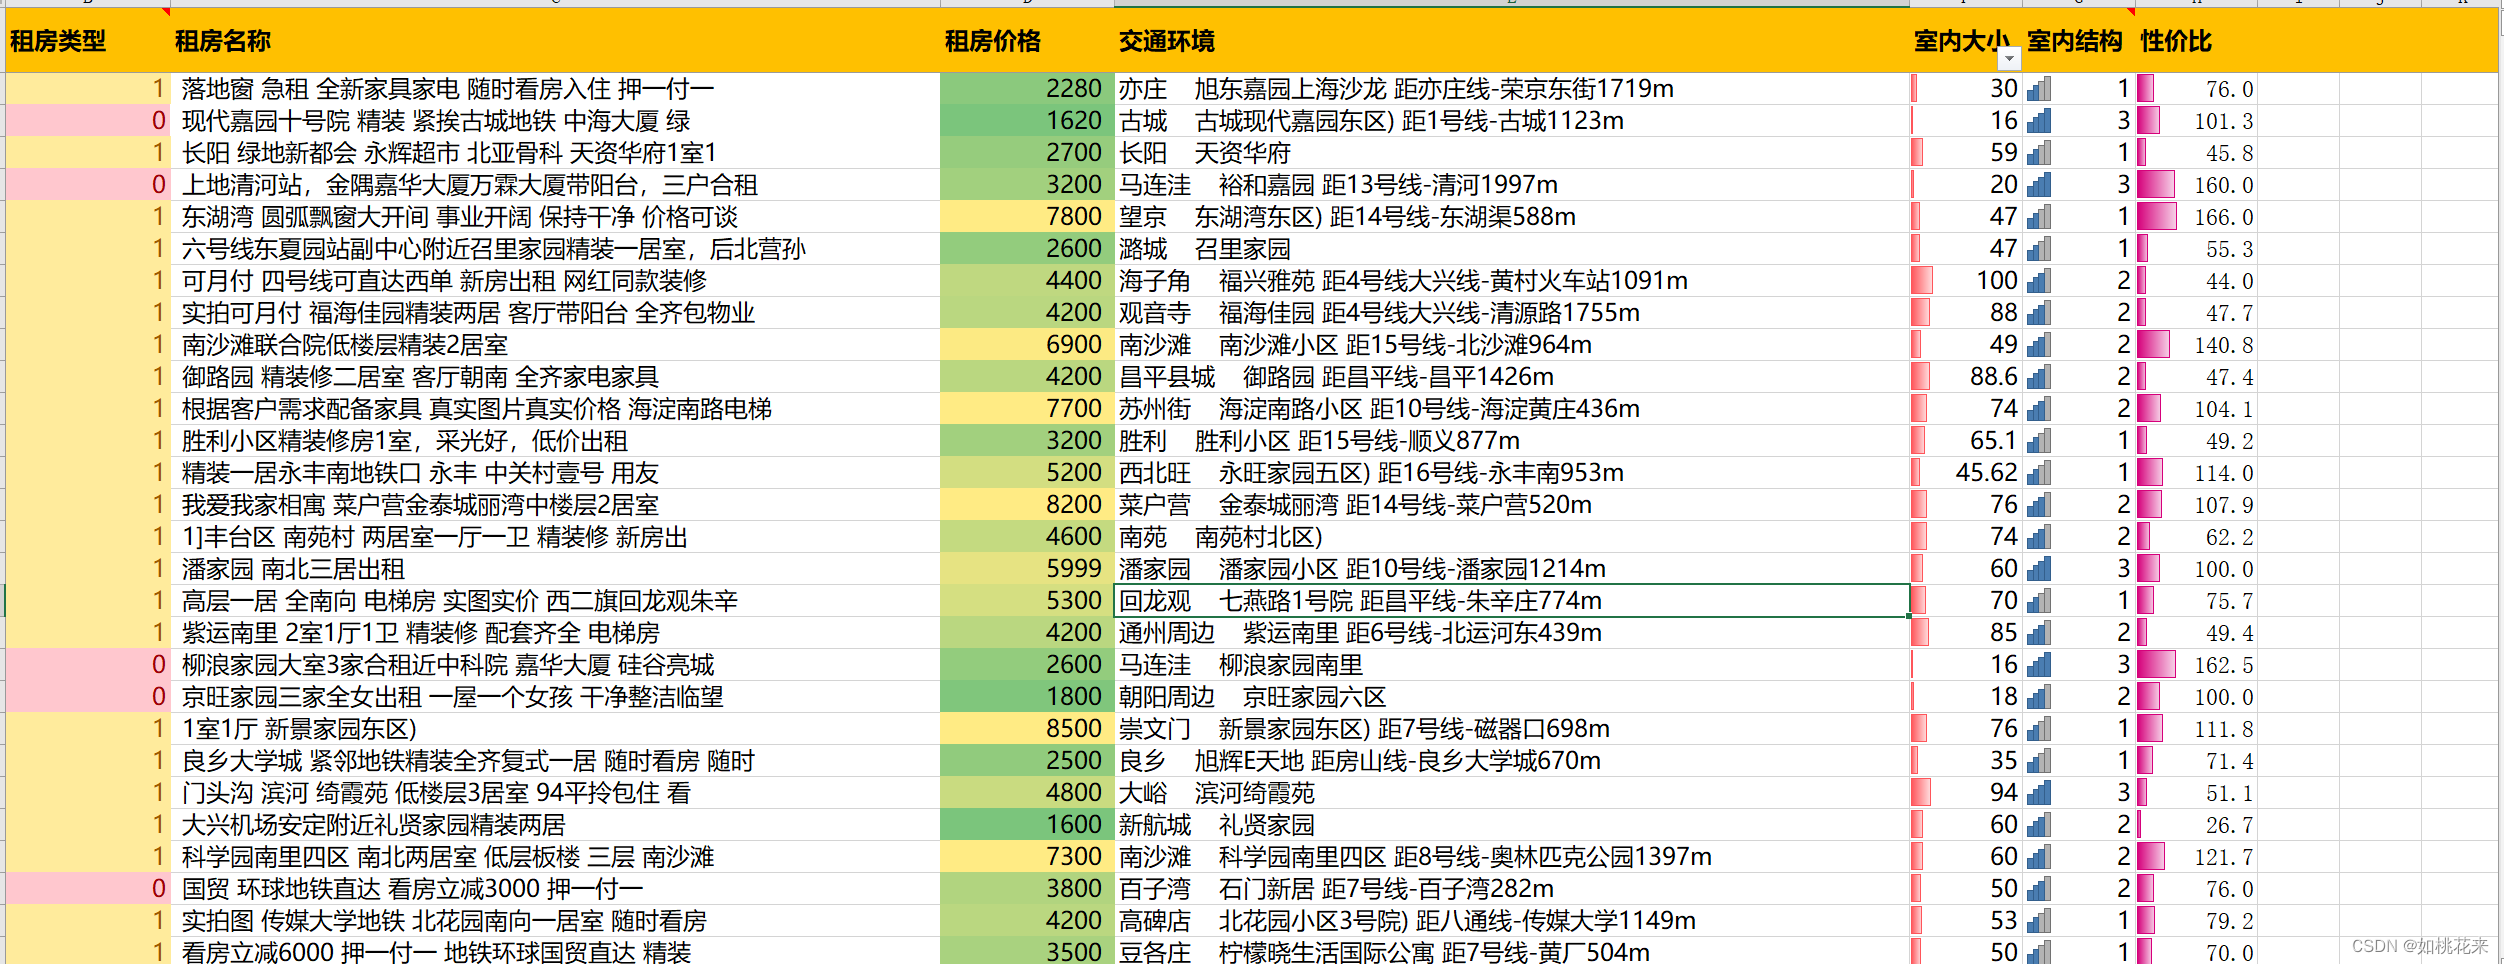Select the price cell 6900
This screenshot has width=2504, height=964.
pyautogui.click(x=1027, y=345)
